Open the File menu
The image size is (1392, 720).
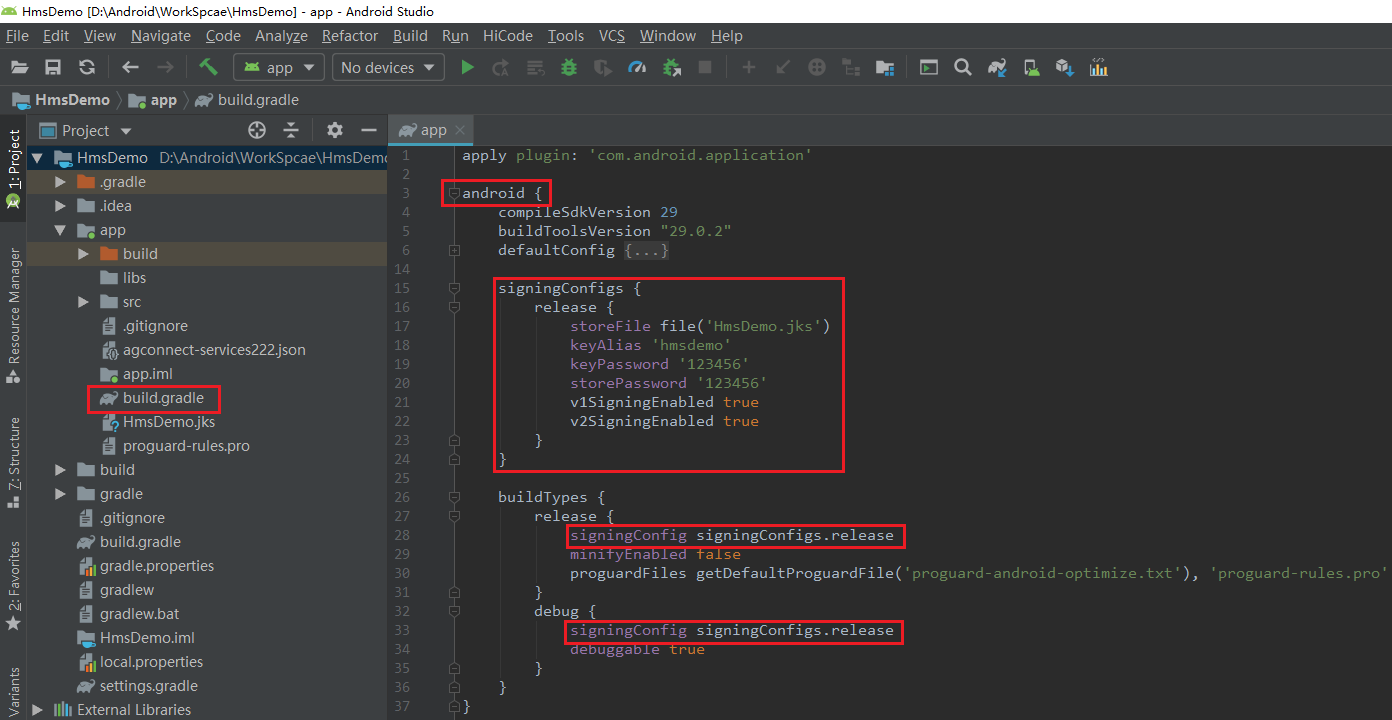pyautogui.click(x=17, y=35)
